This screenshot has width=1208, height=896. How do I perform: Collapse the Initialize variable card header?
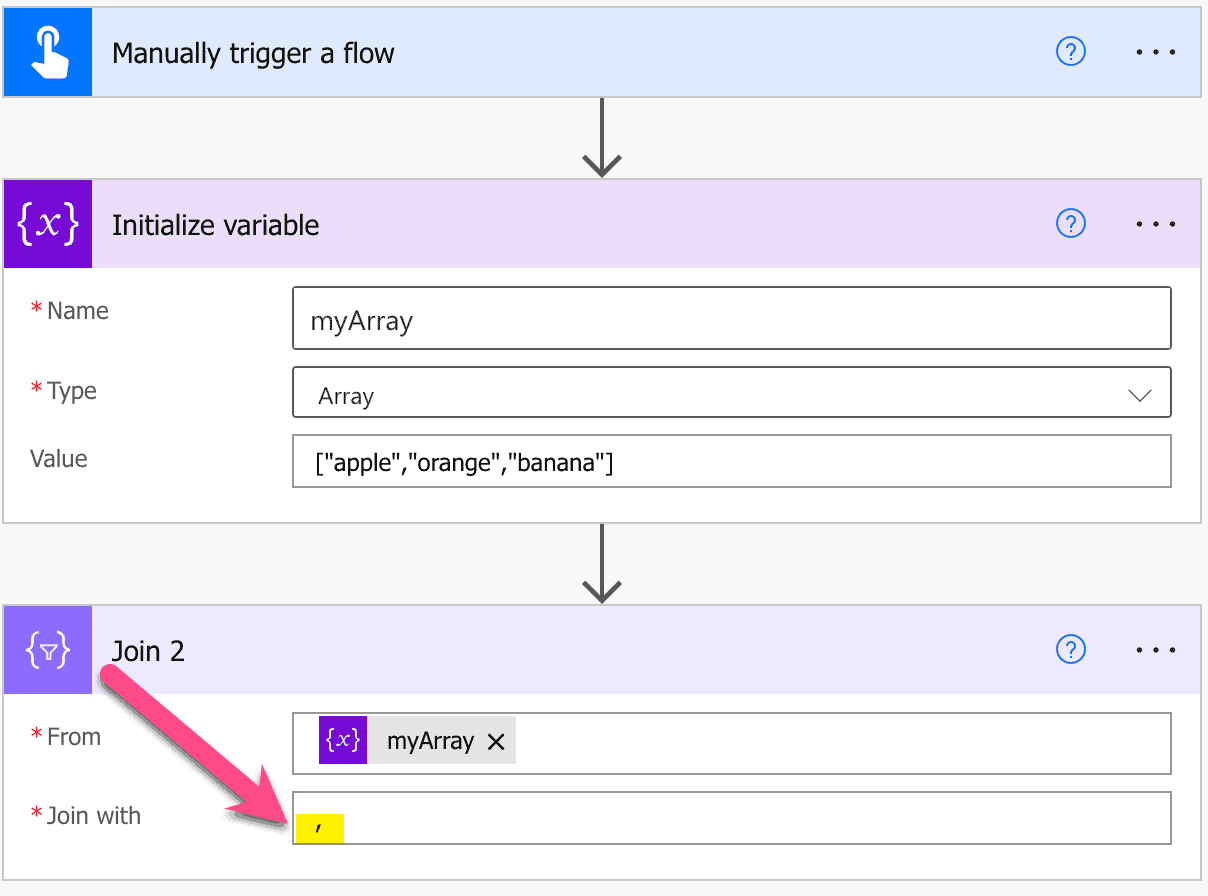point(600,224)
